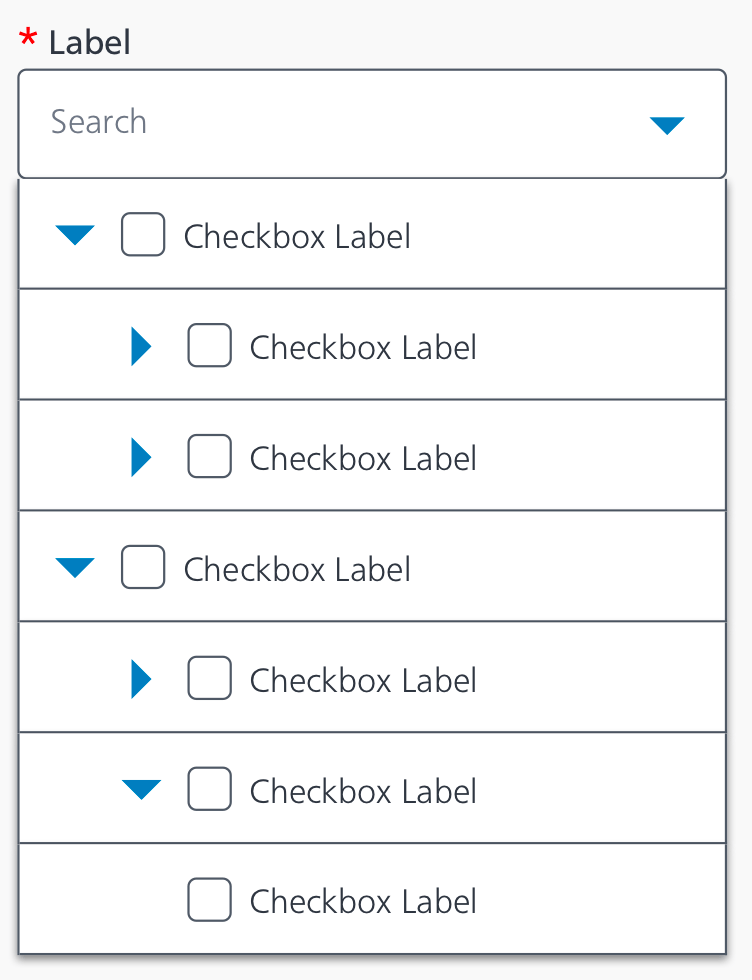Check the sixth row's checkbox
Screen dimensions: 752x980
[209, 789]
